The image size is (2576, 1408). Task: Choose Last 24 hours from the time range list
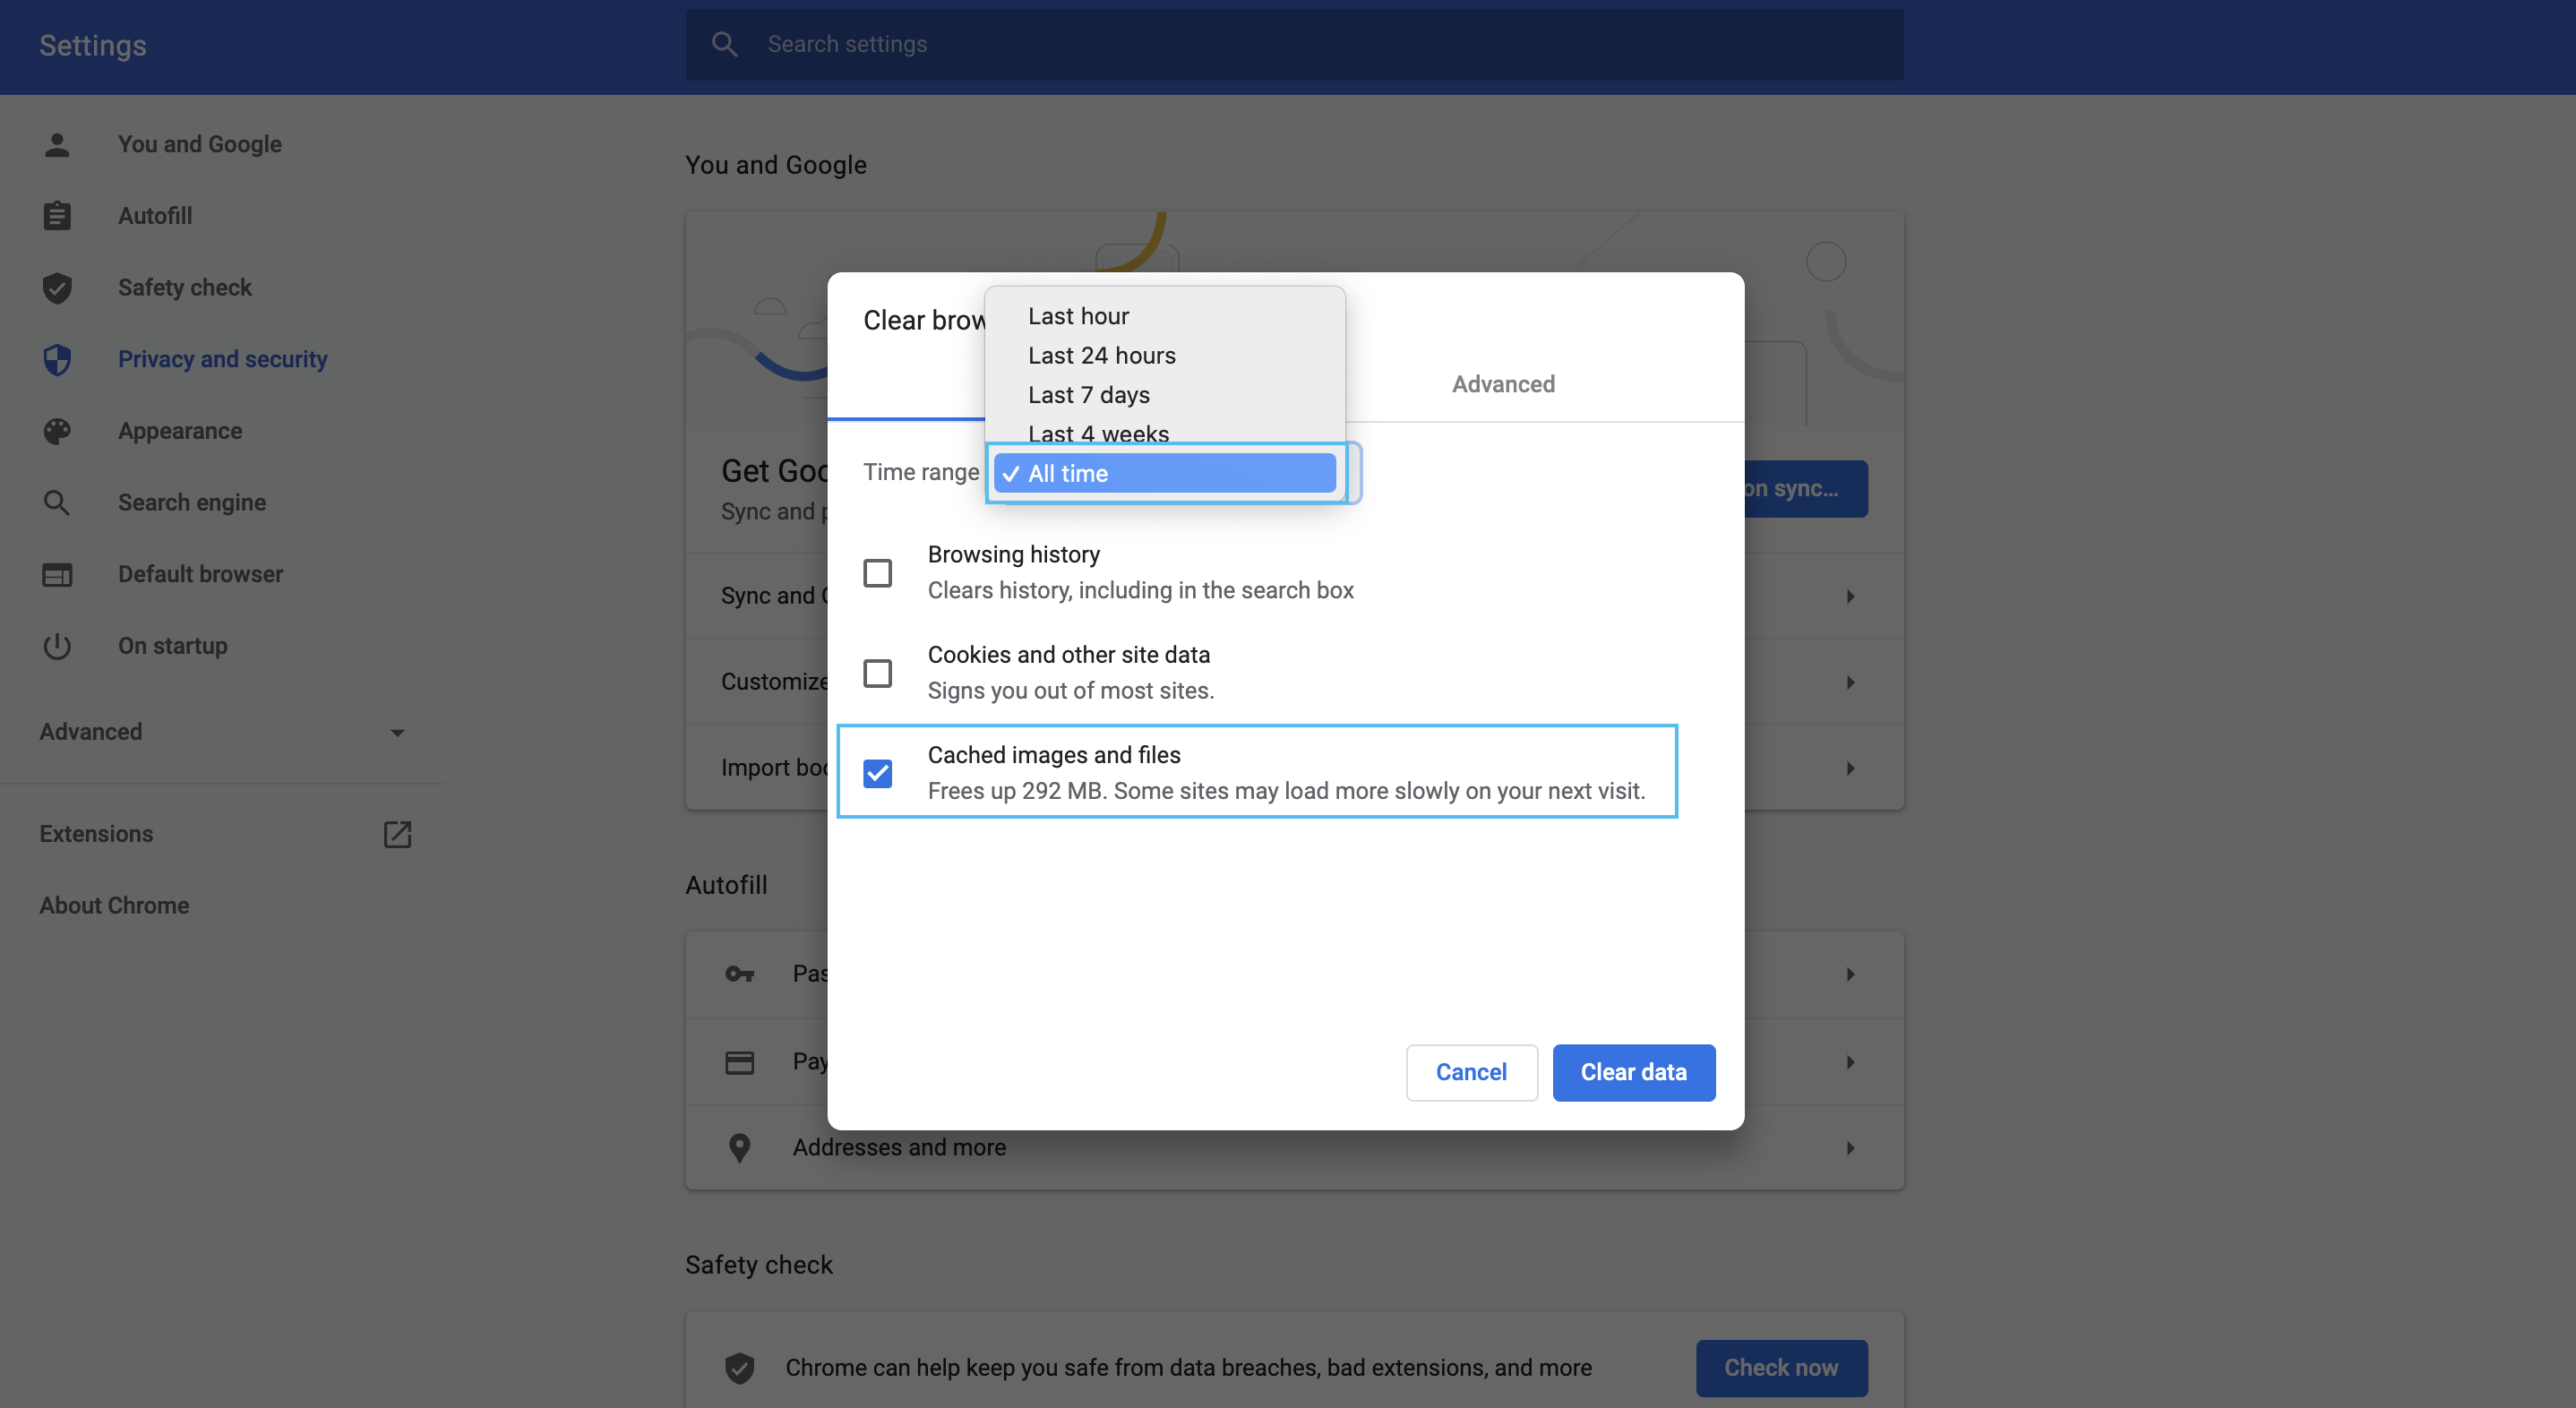click(x=1164, y=355)
